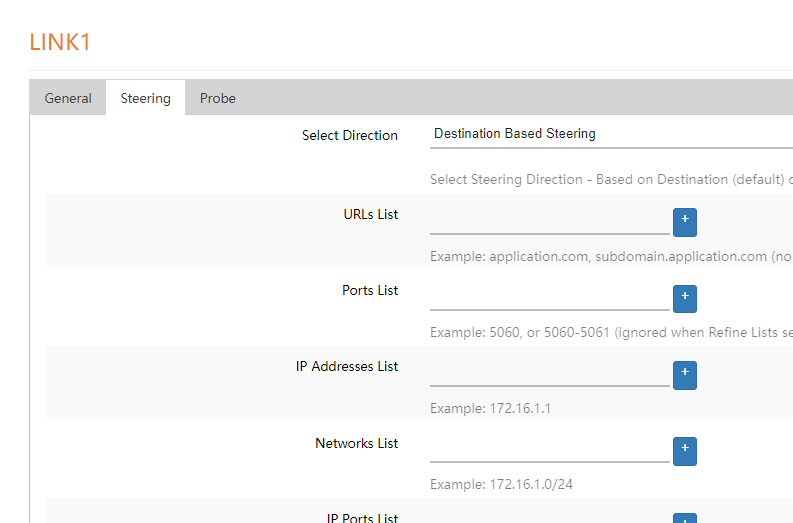The width and height of the screenshot is (793, 523).
Task: Add entry to URLs List with plus button
Action: 684,222
